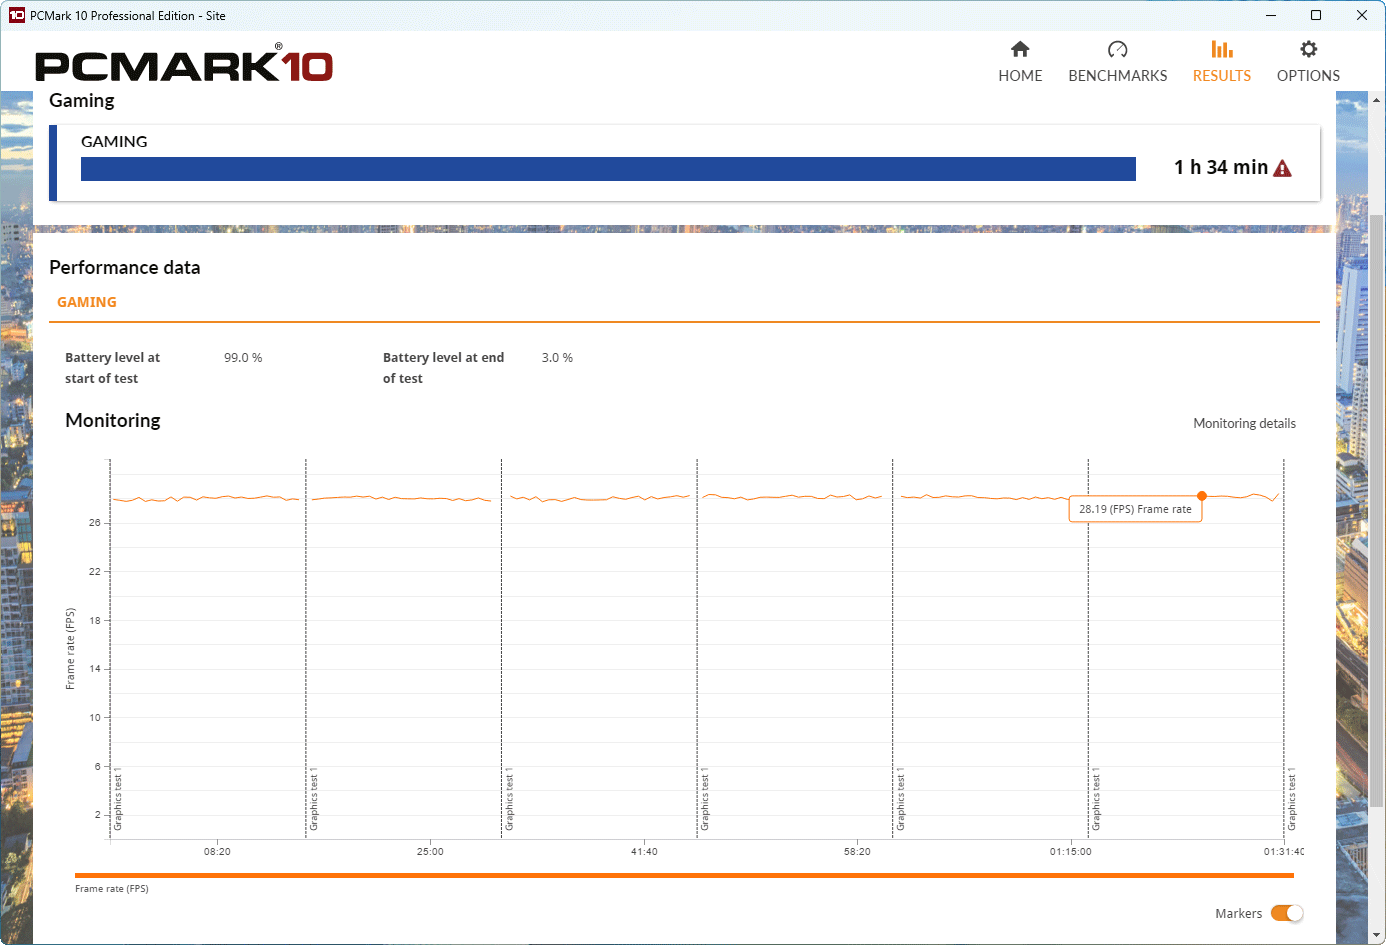Maximize the PCMark 10 window
1386x945 pixels.
[x=1316, y=15]
